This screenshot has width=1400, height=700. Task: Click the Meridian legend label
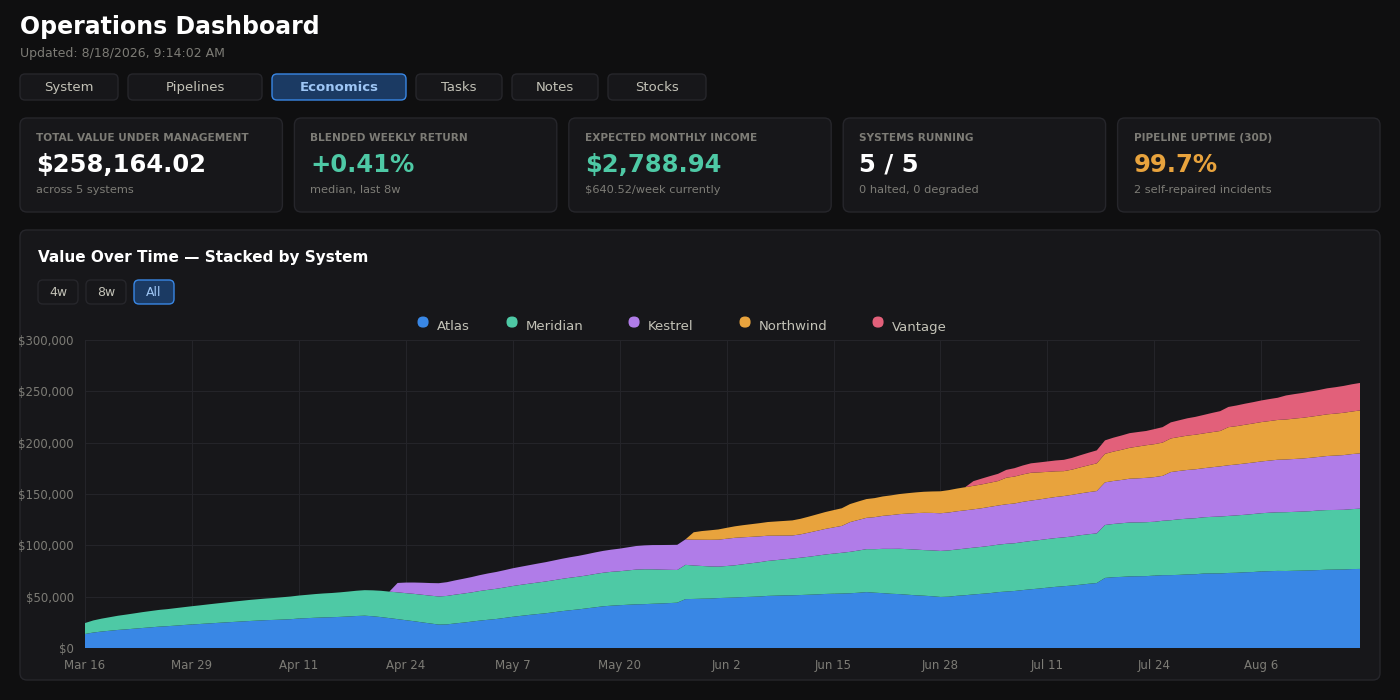coord(554,326)
